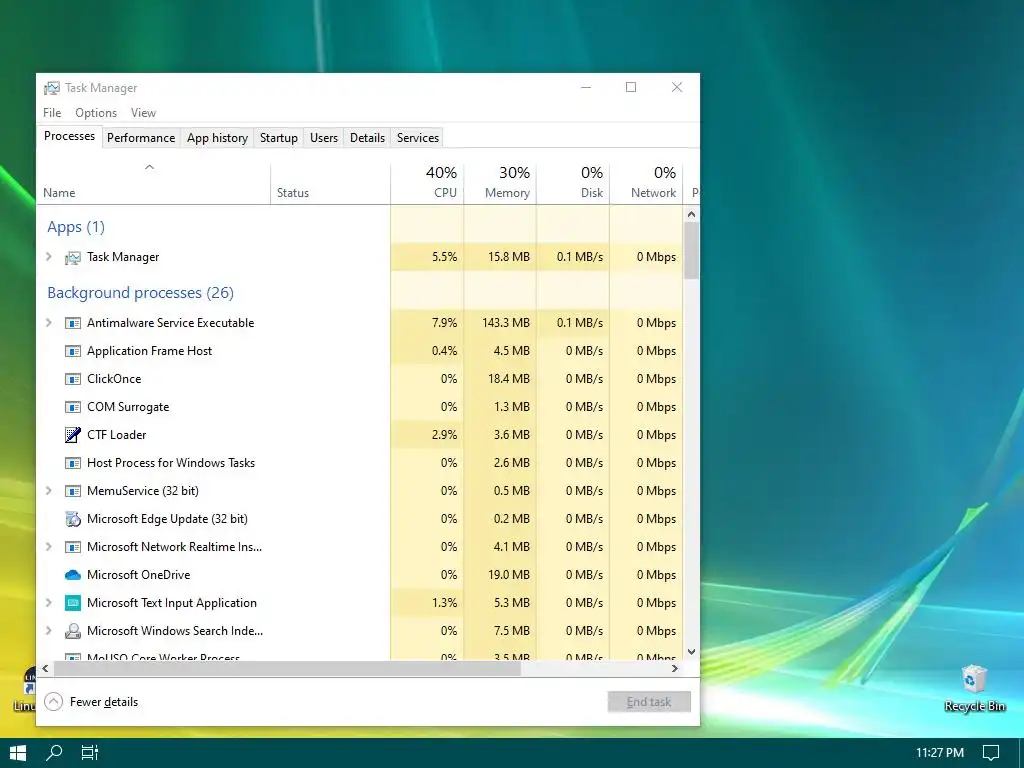This screenshot has width=1024, height=768.
Task: Open the notification center icon
Action: tap(991, 753)
